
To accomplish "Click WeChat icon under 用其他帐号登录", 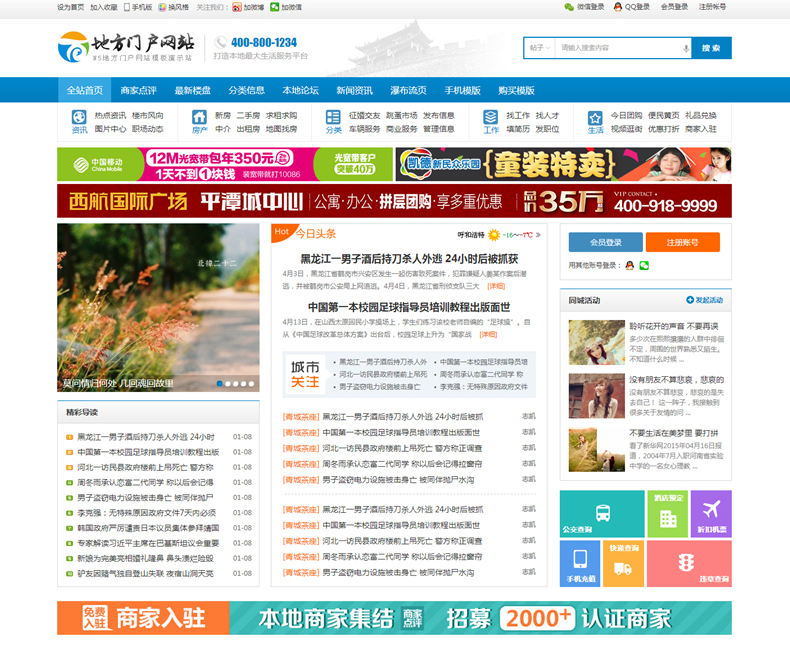I will click(x=644, y=265).
